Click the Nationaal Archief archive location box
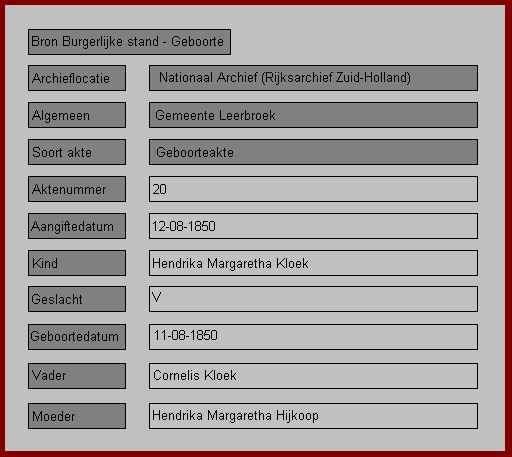The image size is (512, 457). click(x=313, y=78)
